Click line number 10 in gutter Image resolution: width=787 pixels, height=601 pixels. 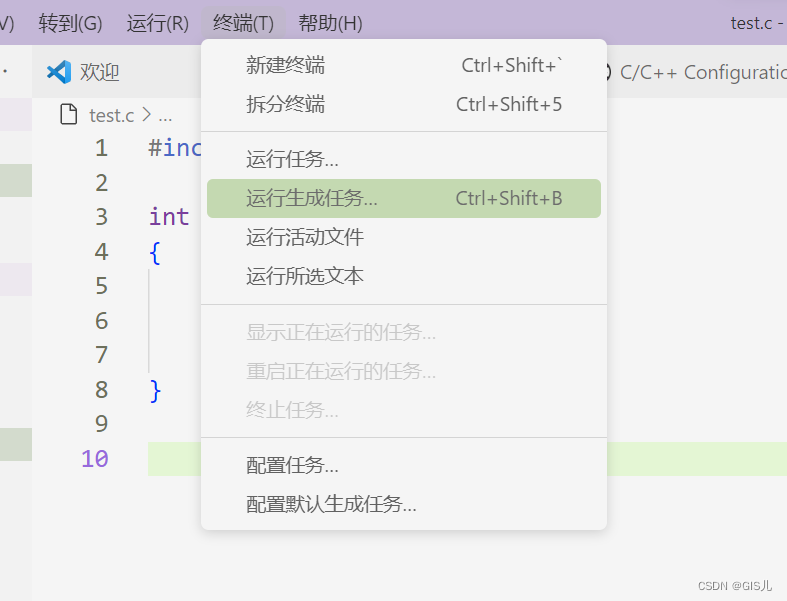[95, 459]
